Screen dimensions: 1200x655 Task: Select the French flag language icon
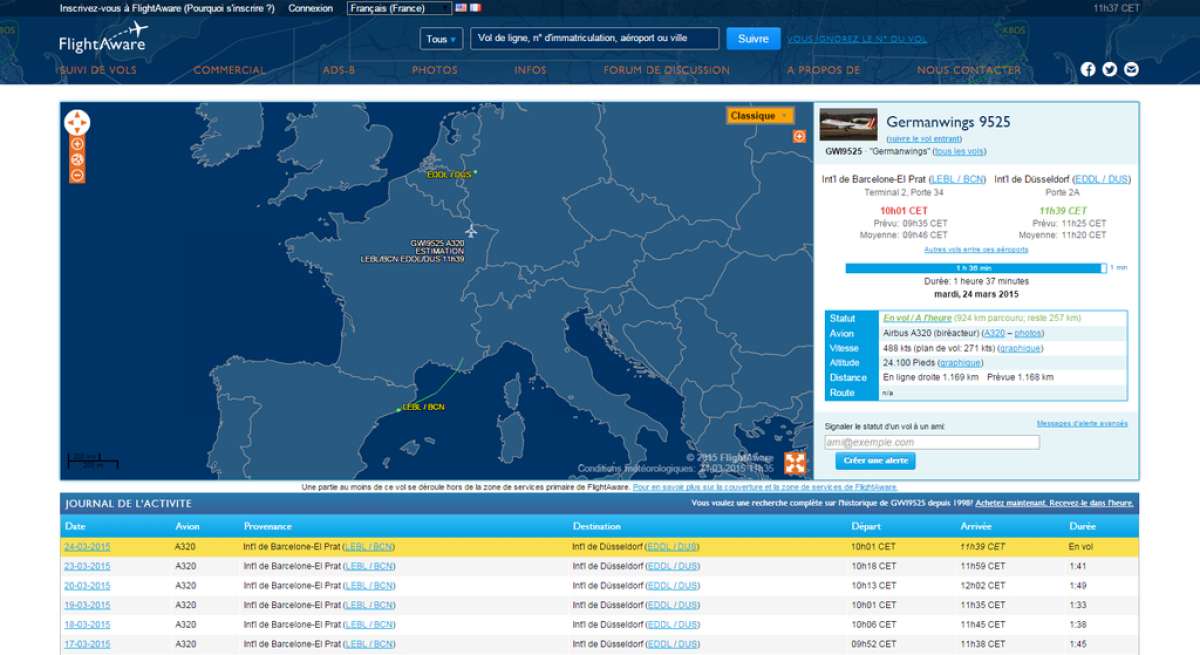[x=475, y=7]
